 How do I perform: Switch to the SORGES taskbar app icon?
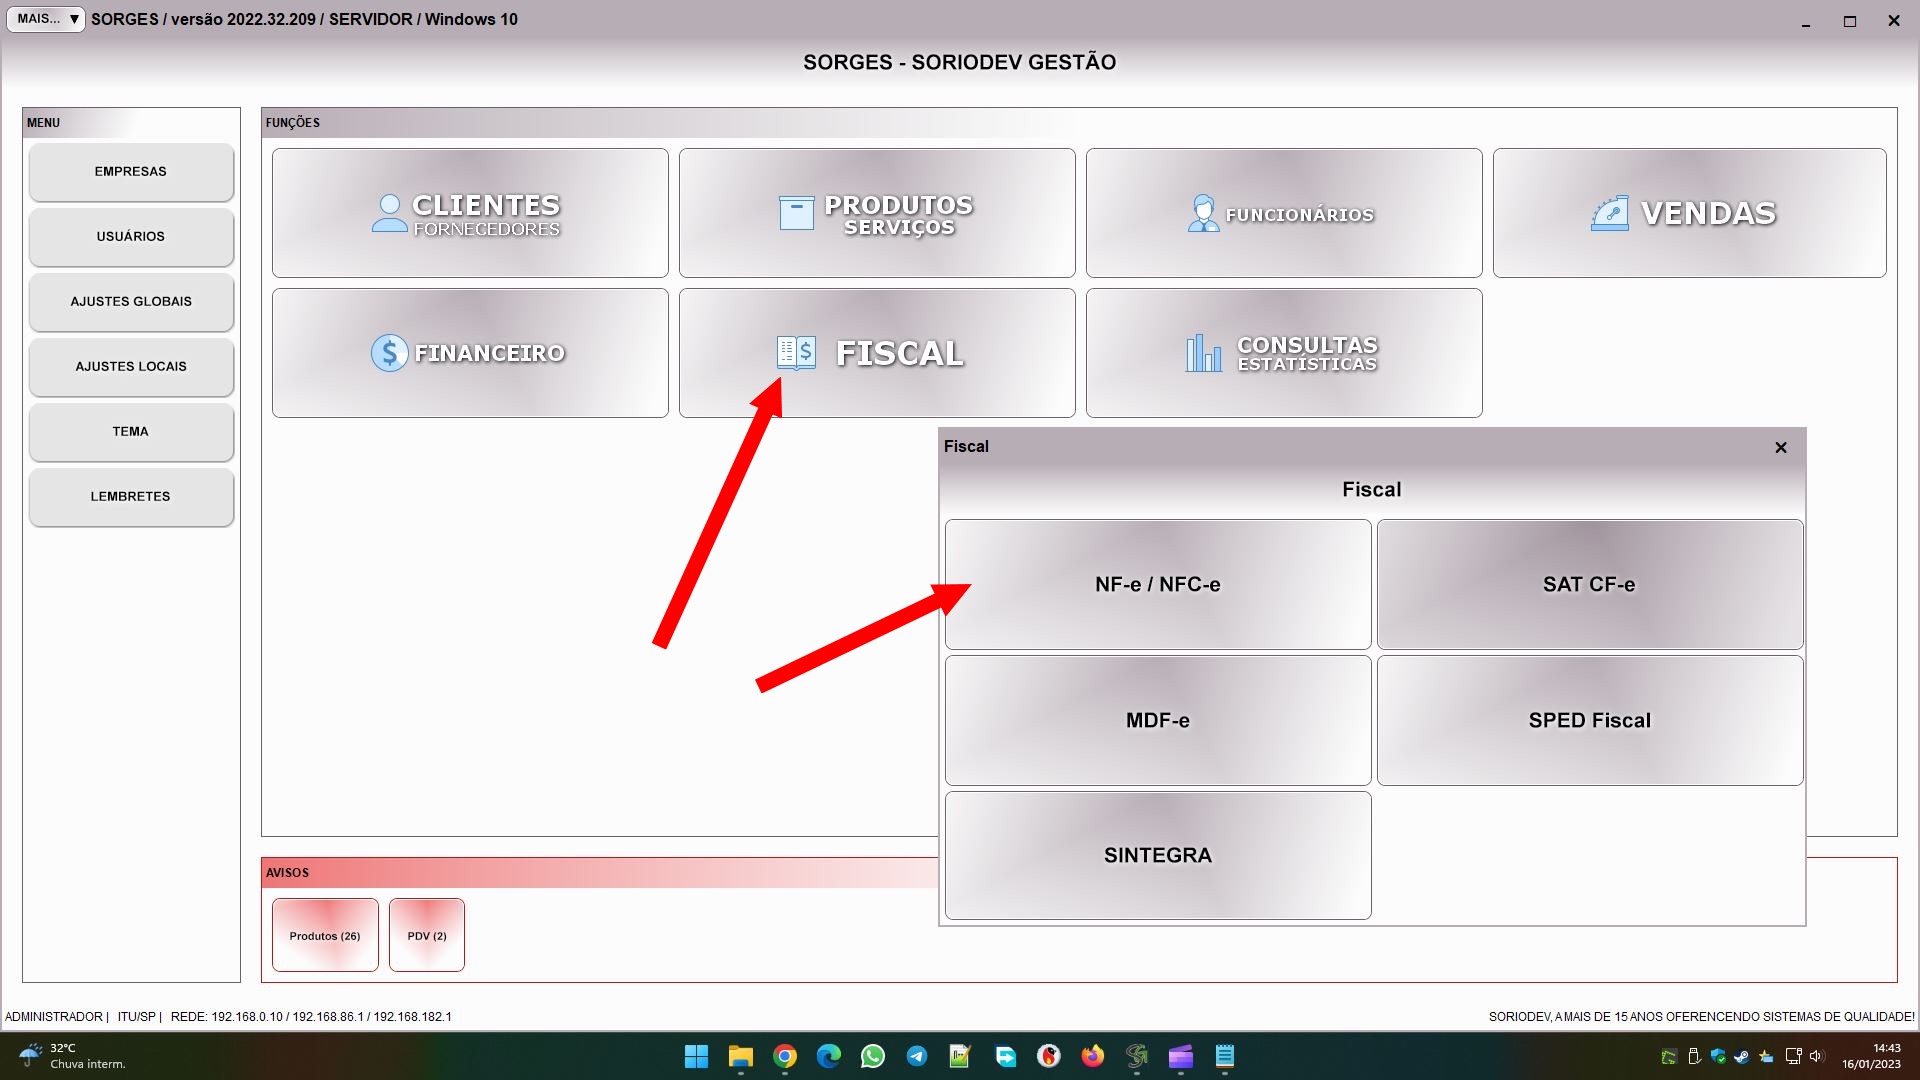pyautogui.click(x=1137, y=1056)
